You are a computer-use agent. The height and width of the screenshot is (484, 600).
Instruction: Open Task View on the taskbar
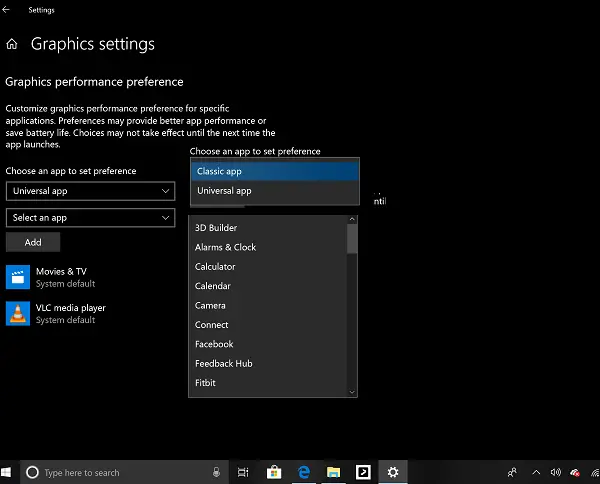(x=243, y=473)
